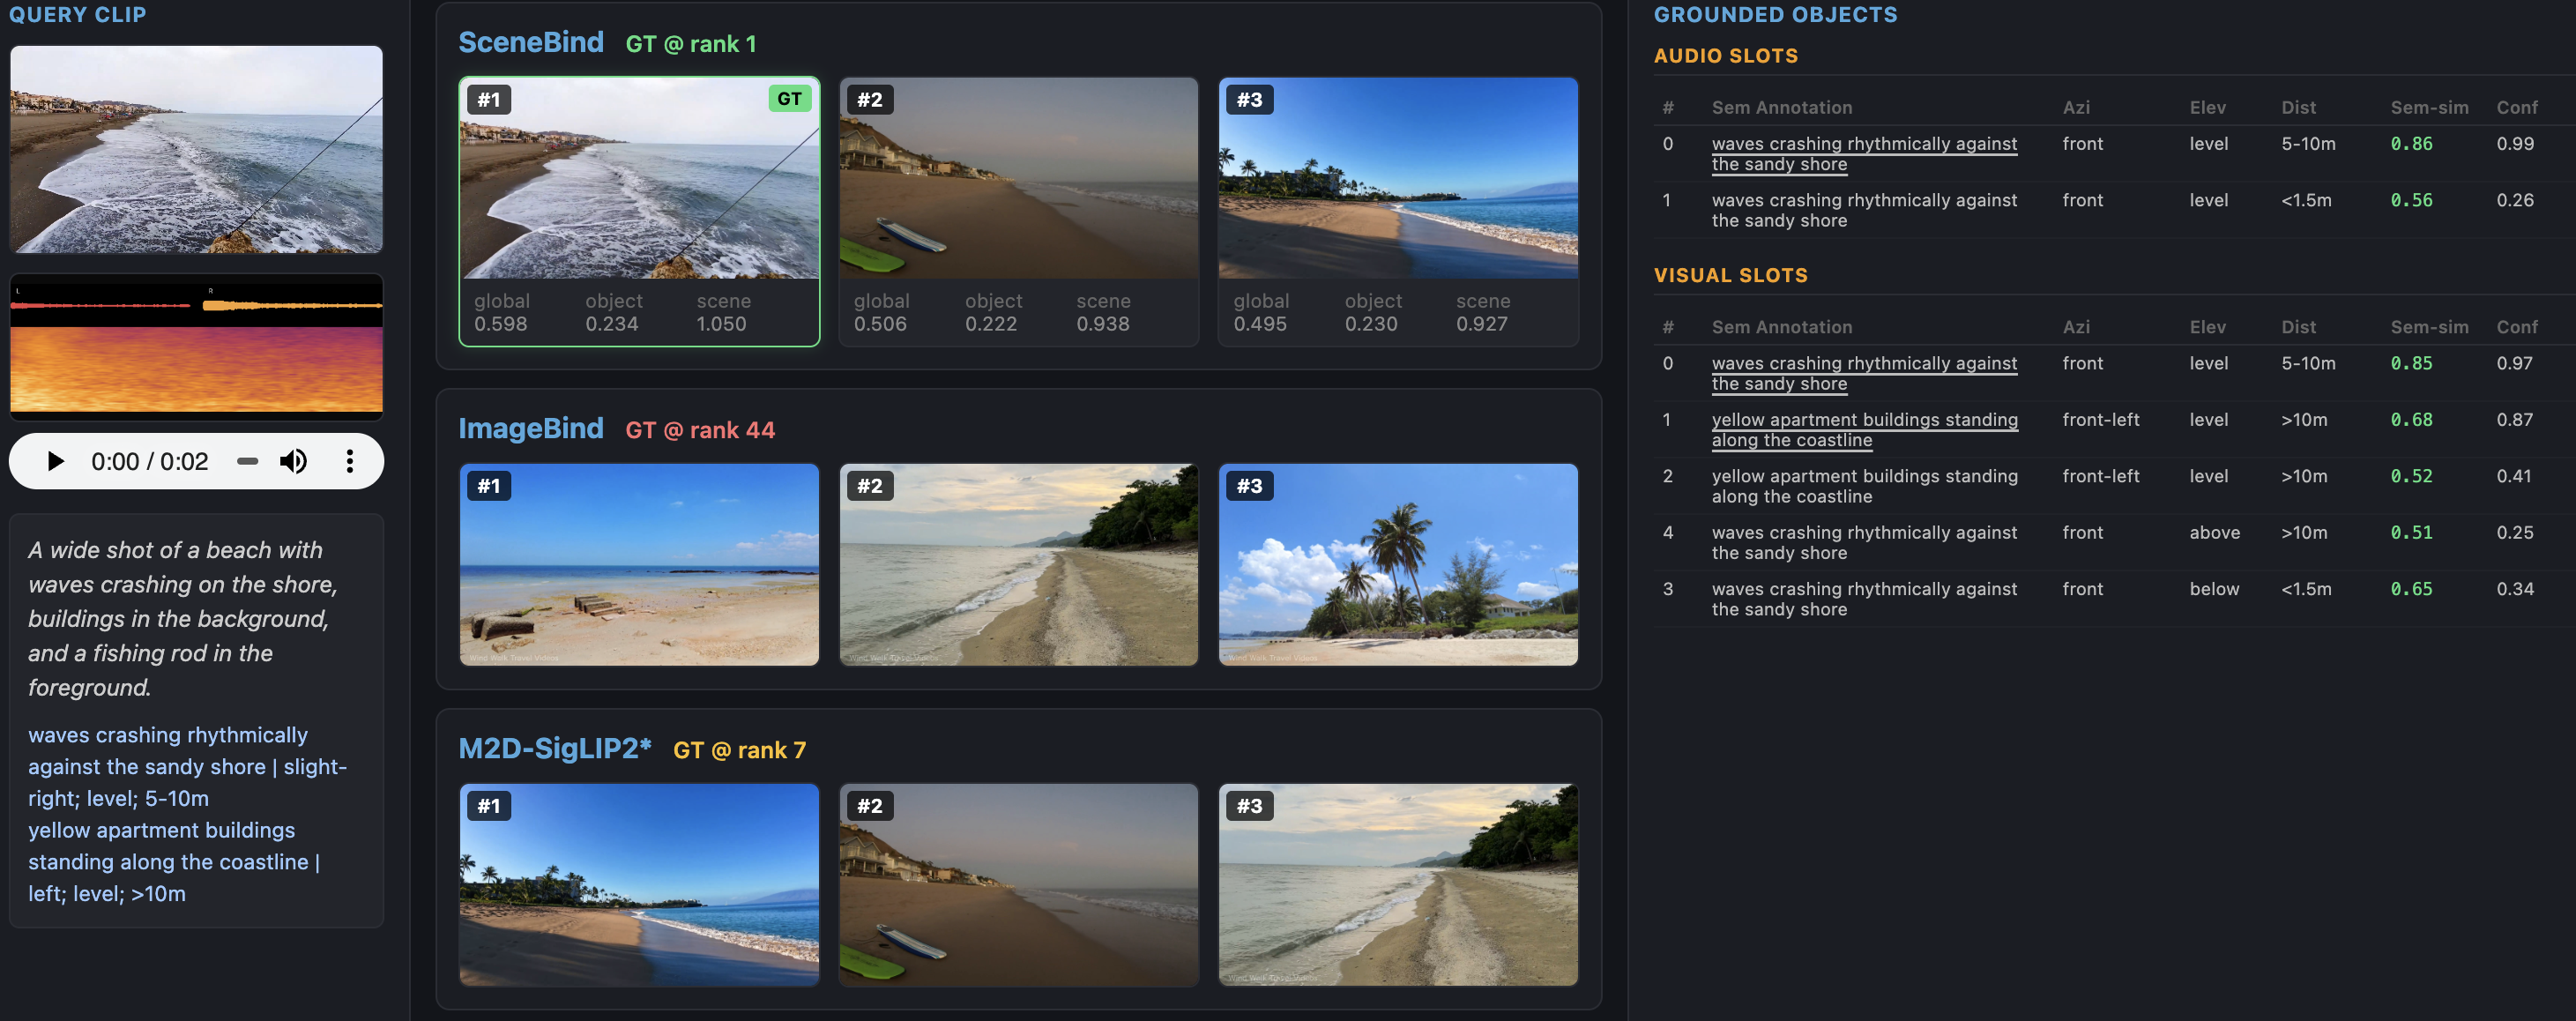This screenshot has width=2576, height=1021.
Task: Click the QUERY CLIP heading
Action: (77, 15)
